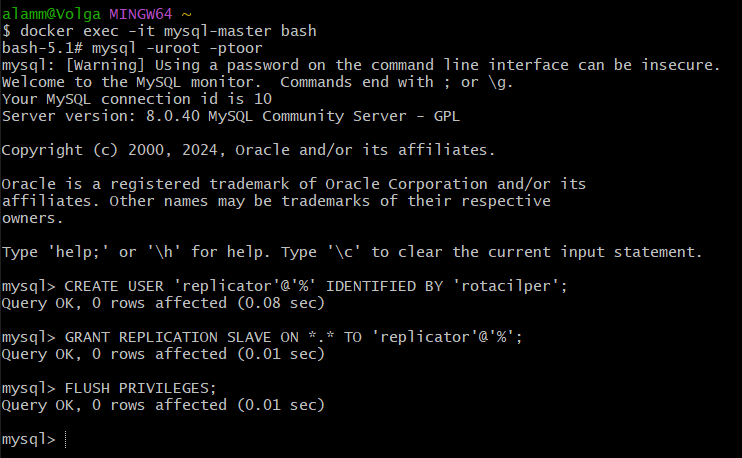Click the 'rotacilper' password string
Screen dimensions: 742x458
(x=506, y=286)
